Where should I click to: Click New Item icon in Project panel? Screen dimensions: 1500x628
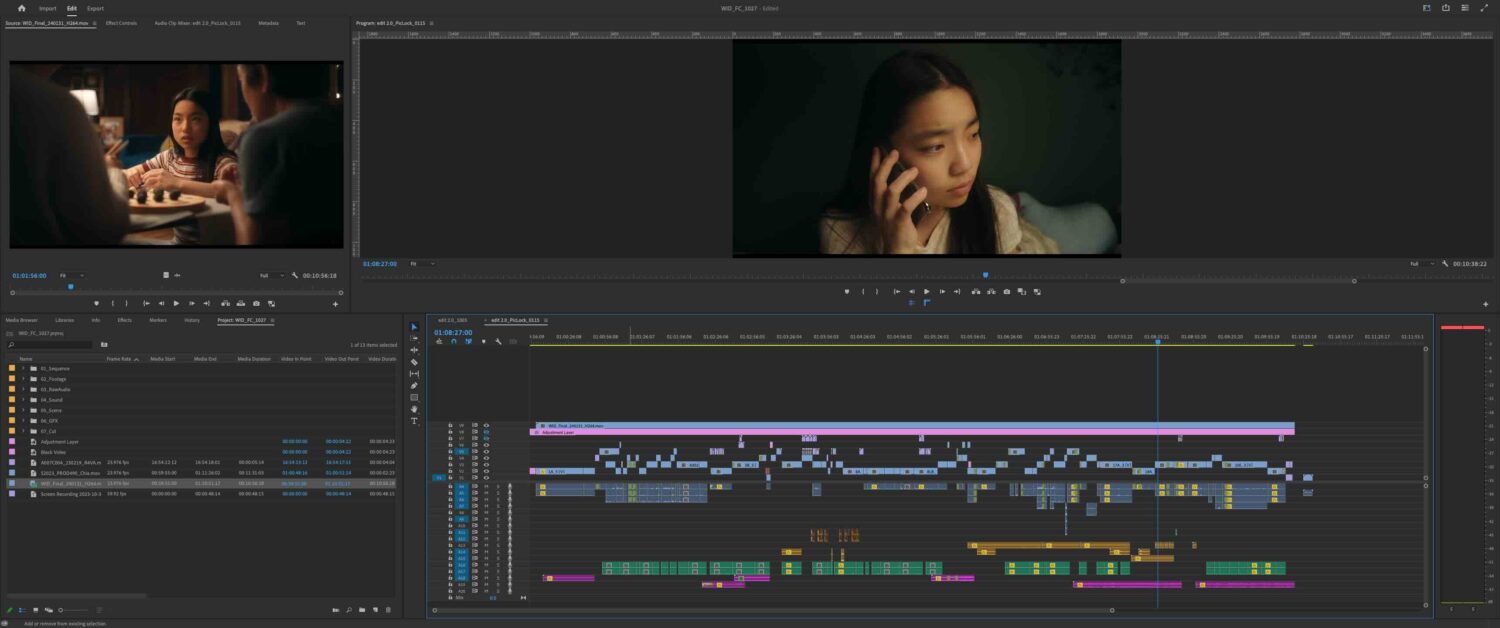[375, 610]
